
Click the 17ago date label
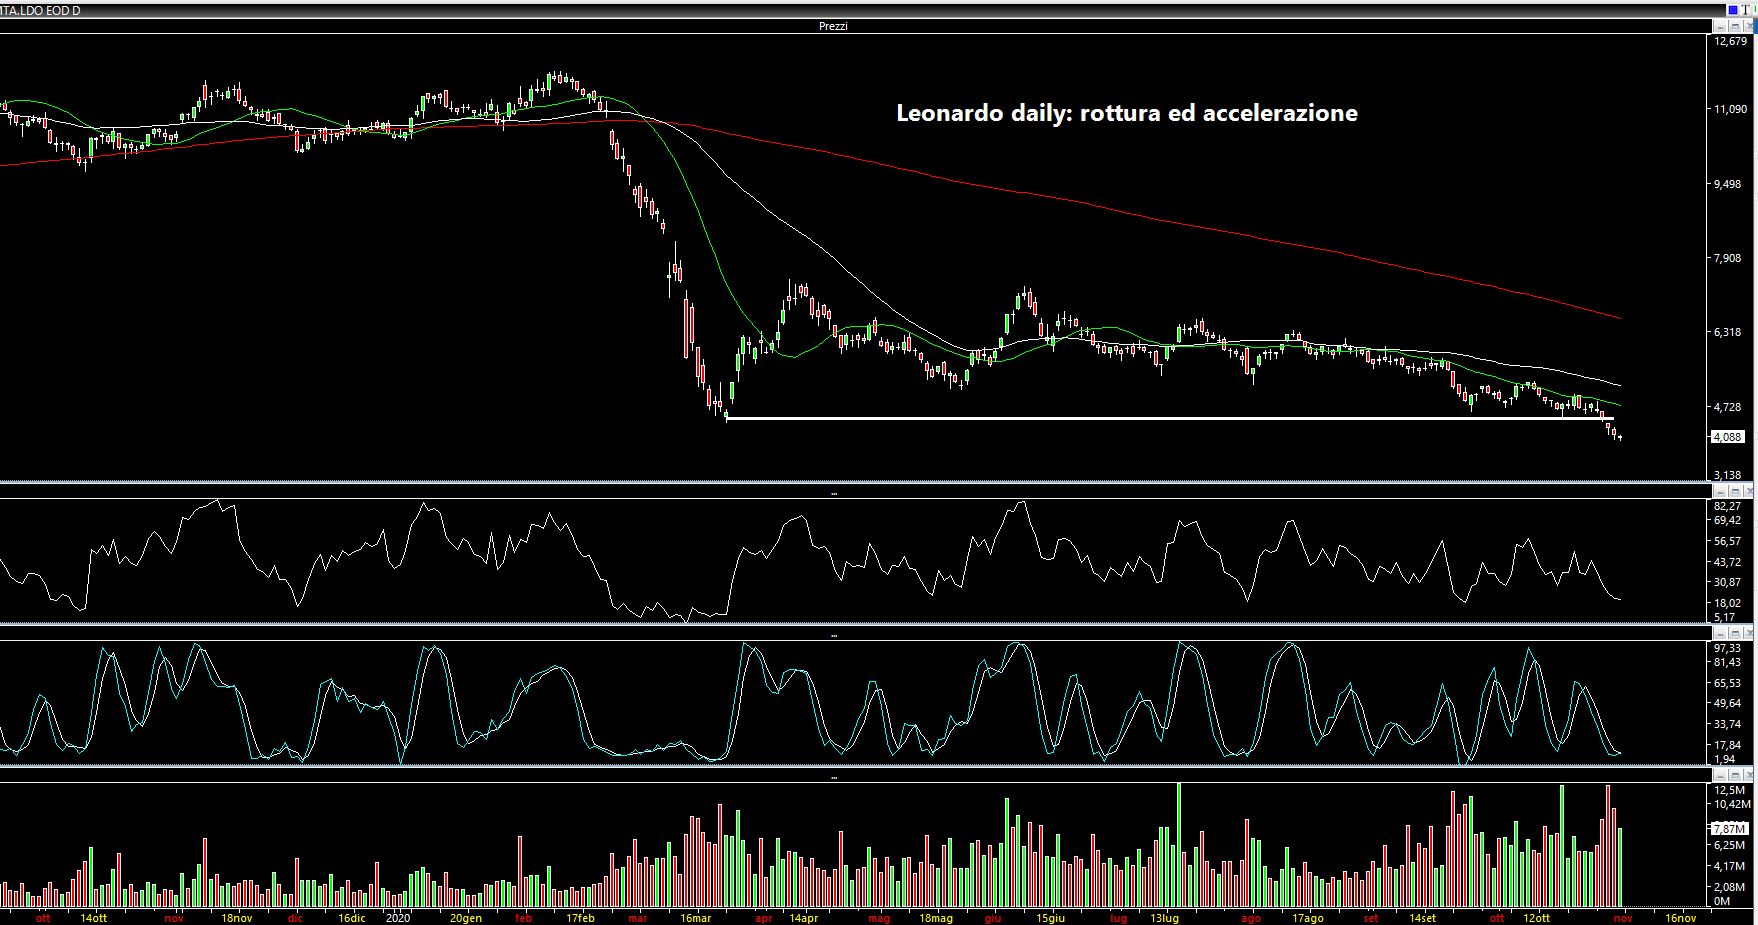pyautogui.click(x=1307, y=917)
